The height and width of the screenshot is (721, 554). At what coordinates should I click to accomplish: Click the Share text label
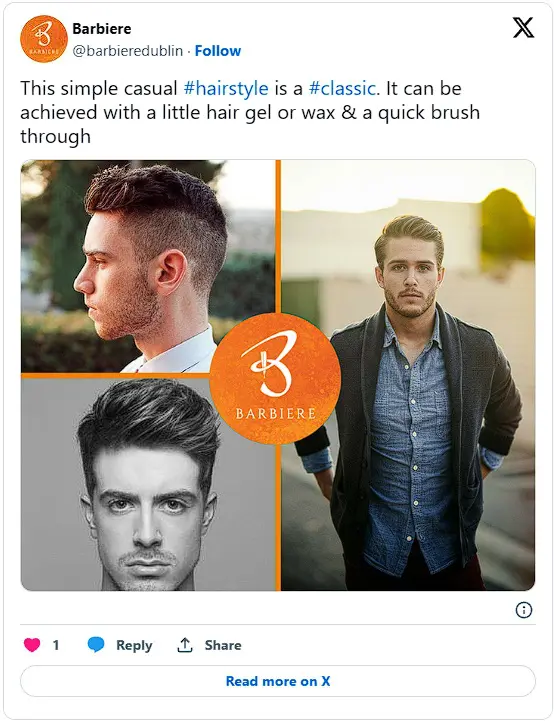pyautogui.click(x=223, y=645)
